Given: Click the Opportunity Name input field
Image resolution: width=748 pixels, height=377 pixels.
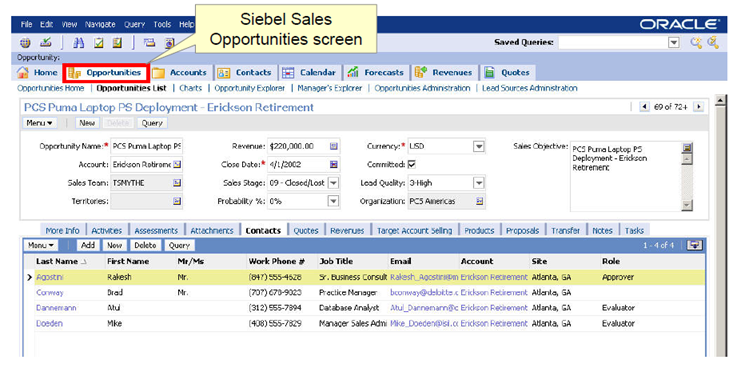Looking at the screenshot, I should (x=146, y=147).
